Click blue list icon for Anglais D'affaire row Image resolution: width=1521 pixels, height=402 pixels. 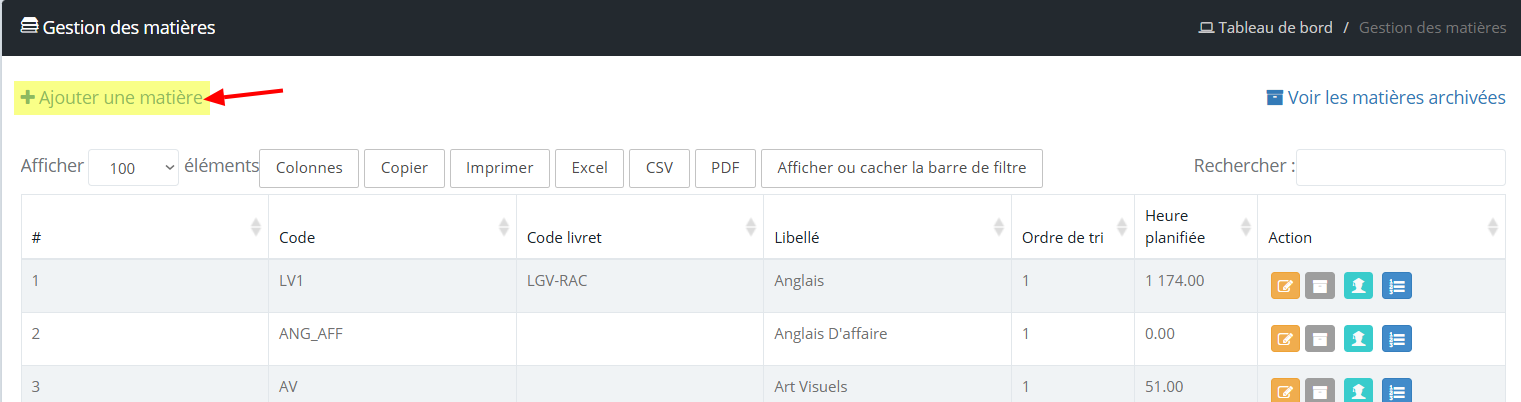tap(1397, 339)
